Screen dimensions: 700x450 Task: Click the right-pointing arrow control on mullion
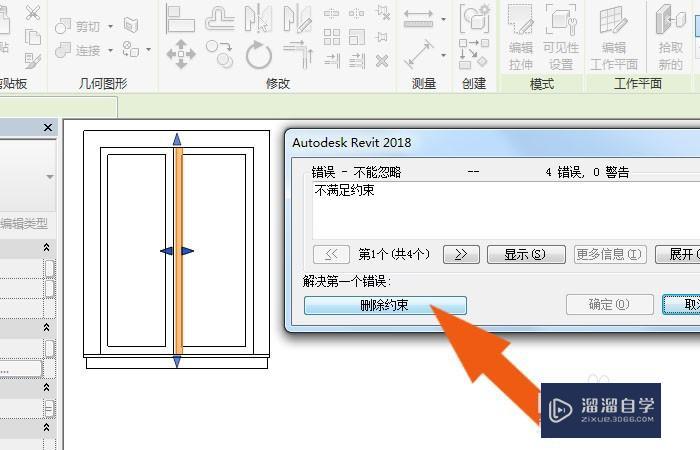pyautogui.click(x=188, y=251)
